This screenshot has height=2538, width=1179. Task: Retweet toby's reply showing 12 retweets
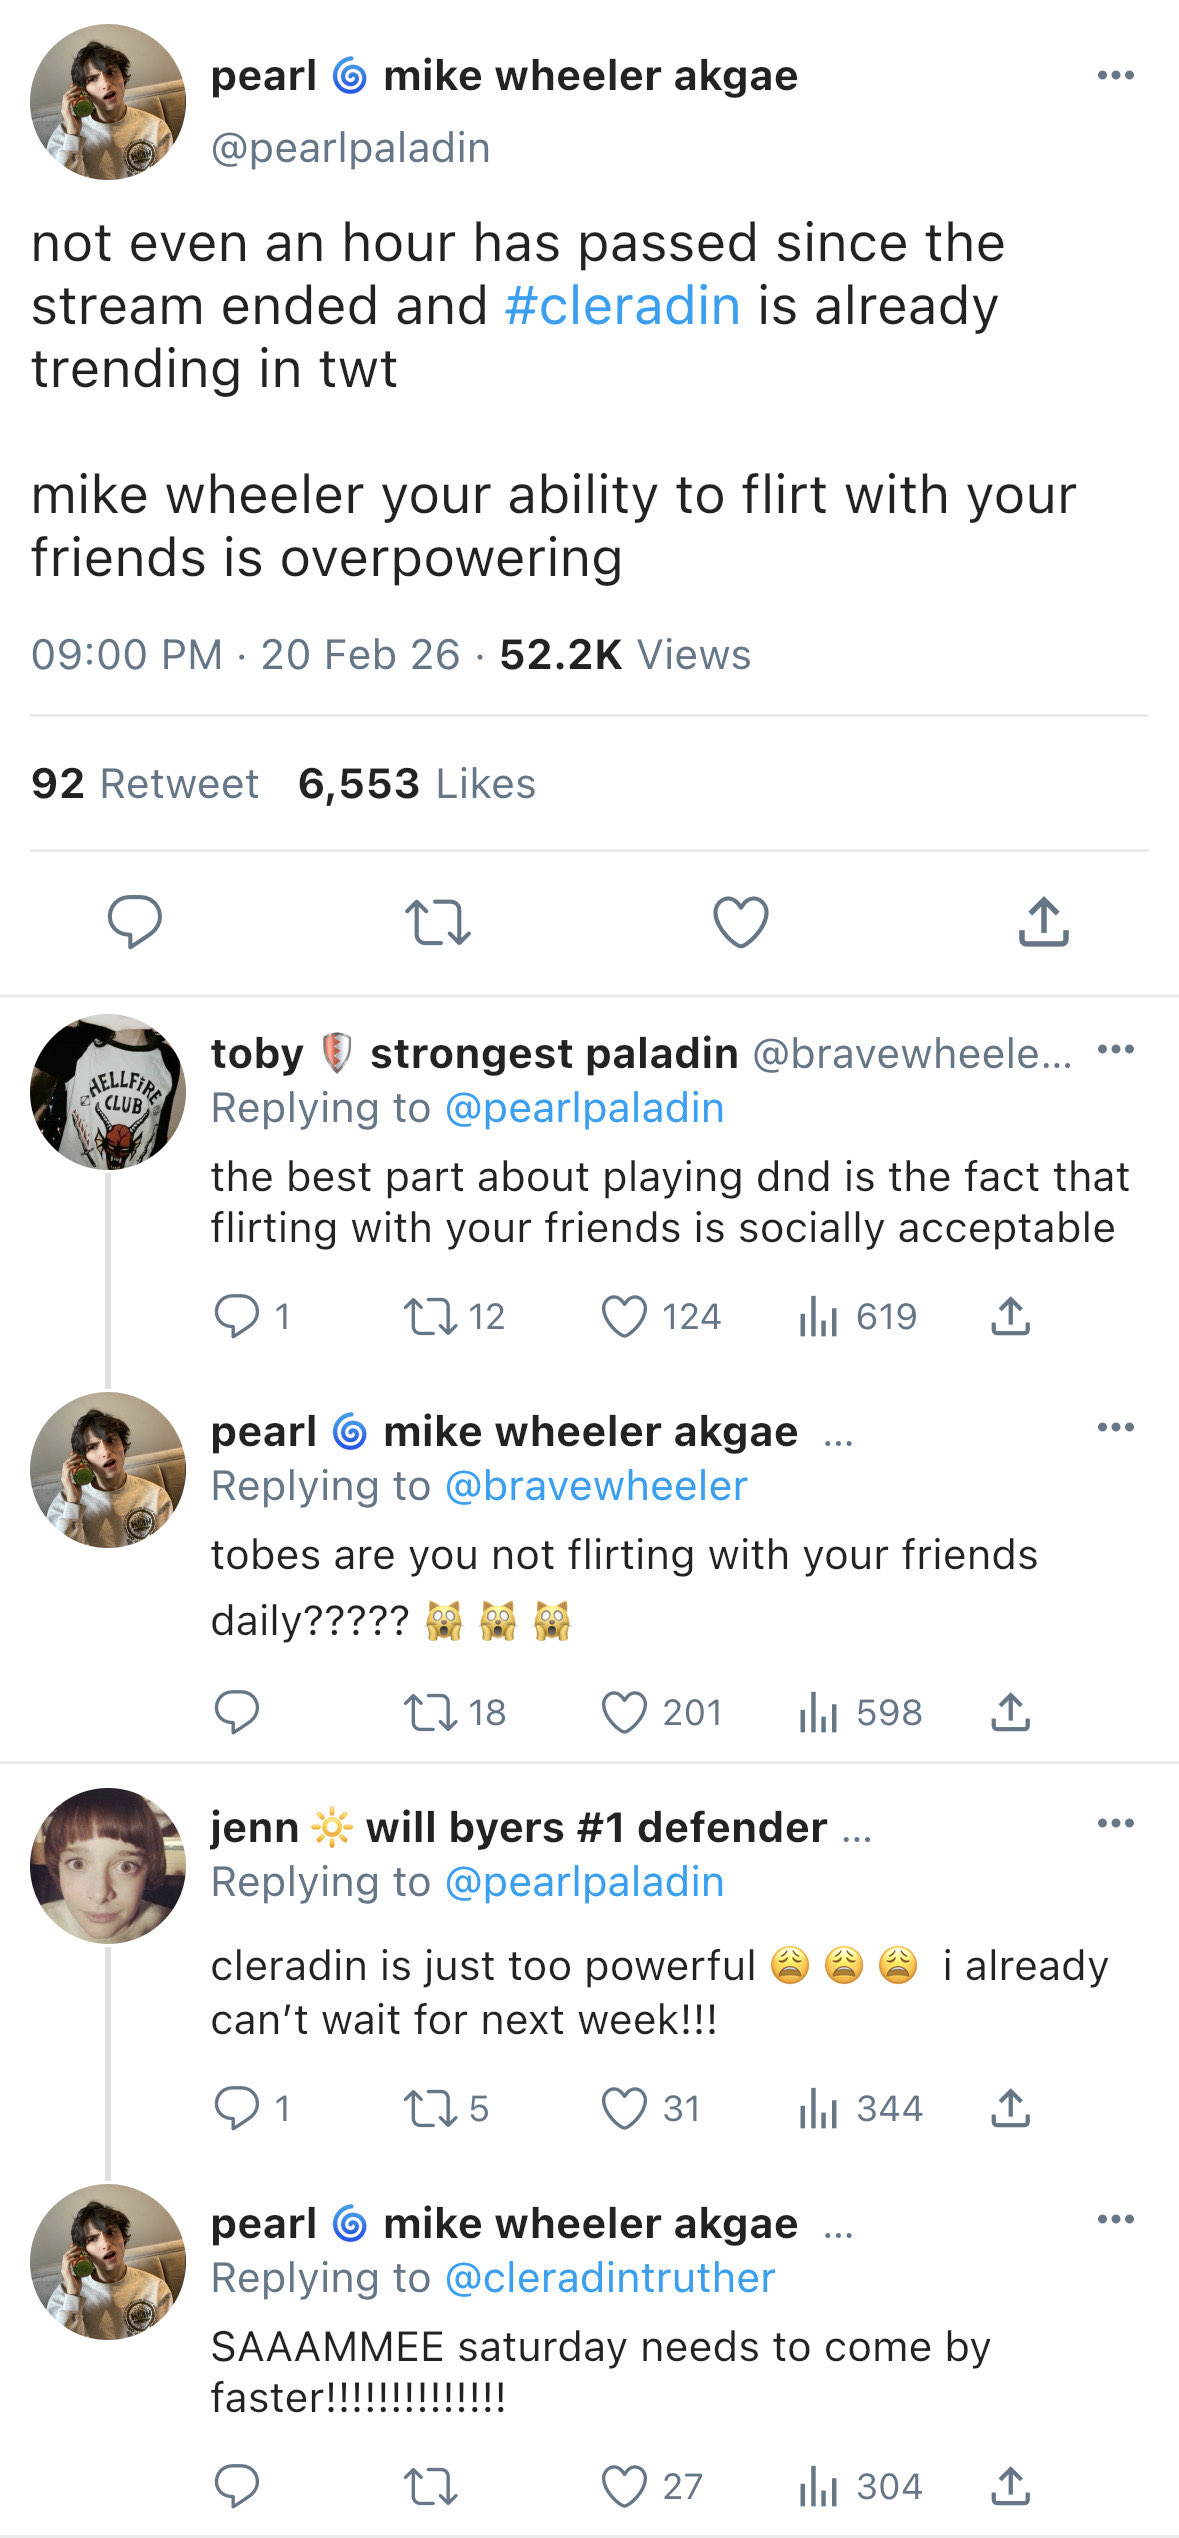coord(430,1316)
